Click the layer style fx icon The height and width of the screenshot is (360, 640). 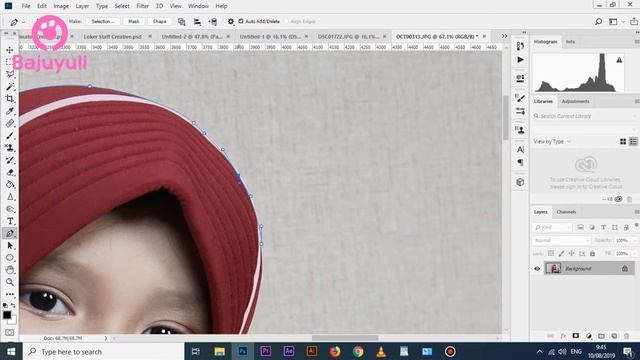(563, 336)
